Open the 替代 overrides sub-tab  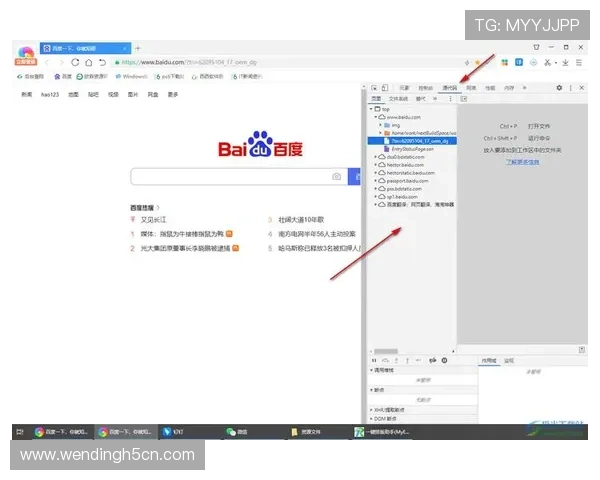[x=421, y=99]
